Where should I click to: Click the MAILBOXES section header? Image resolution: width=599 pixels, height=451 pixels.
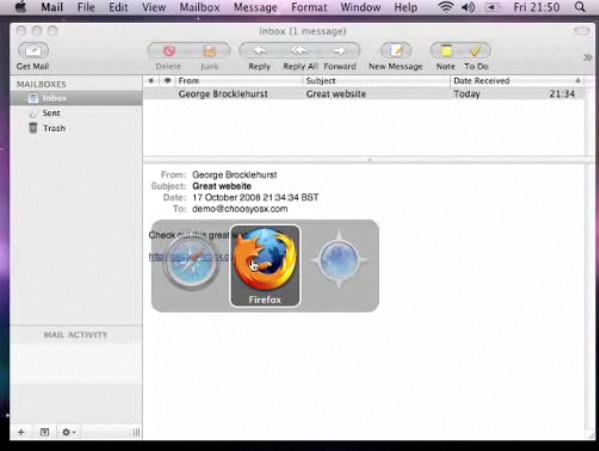(x=41, y=84)
